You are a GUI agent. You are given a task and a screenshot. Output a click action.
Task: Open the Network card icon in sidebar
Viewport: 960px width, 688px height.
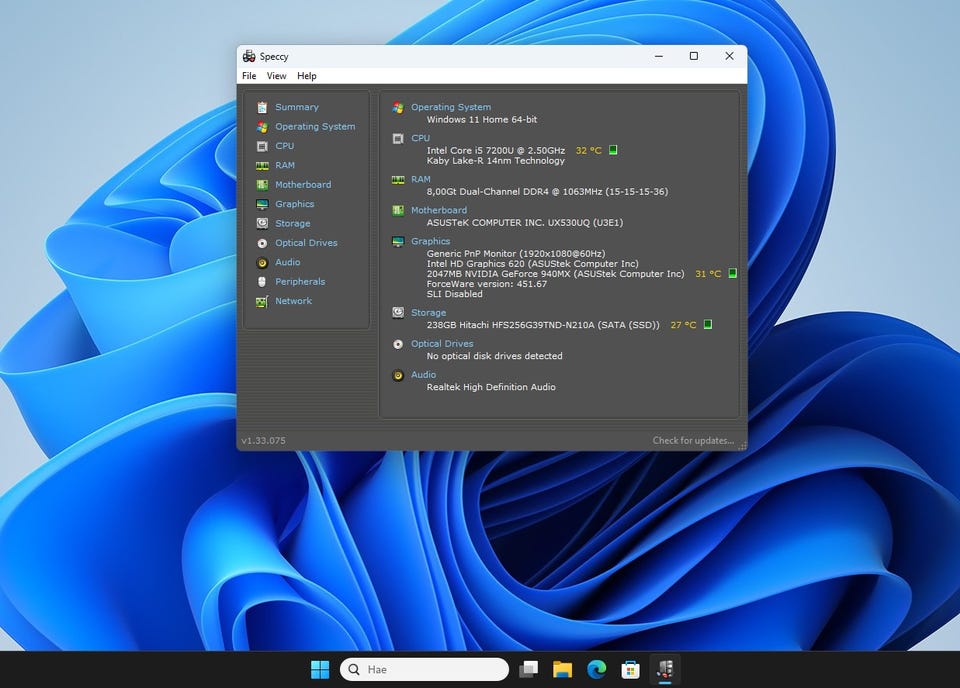pos(262,301)
